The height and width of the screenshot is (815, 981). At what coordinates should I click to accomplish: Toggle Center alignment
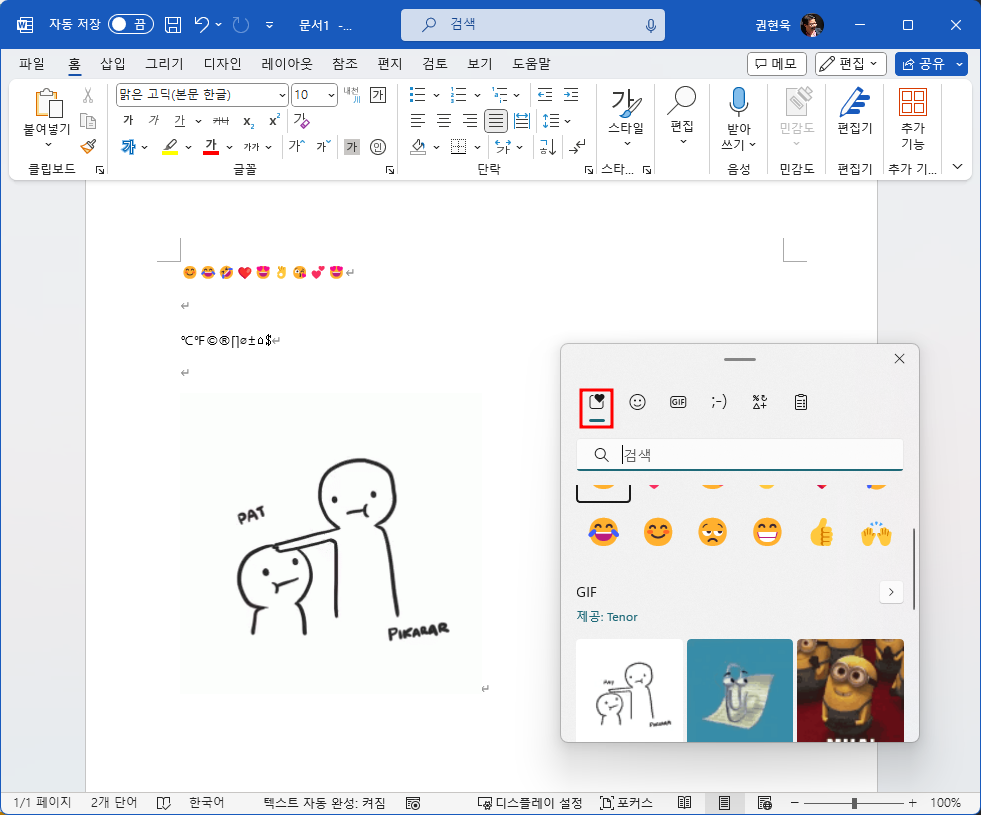(444, 121)
